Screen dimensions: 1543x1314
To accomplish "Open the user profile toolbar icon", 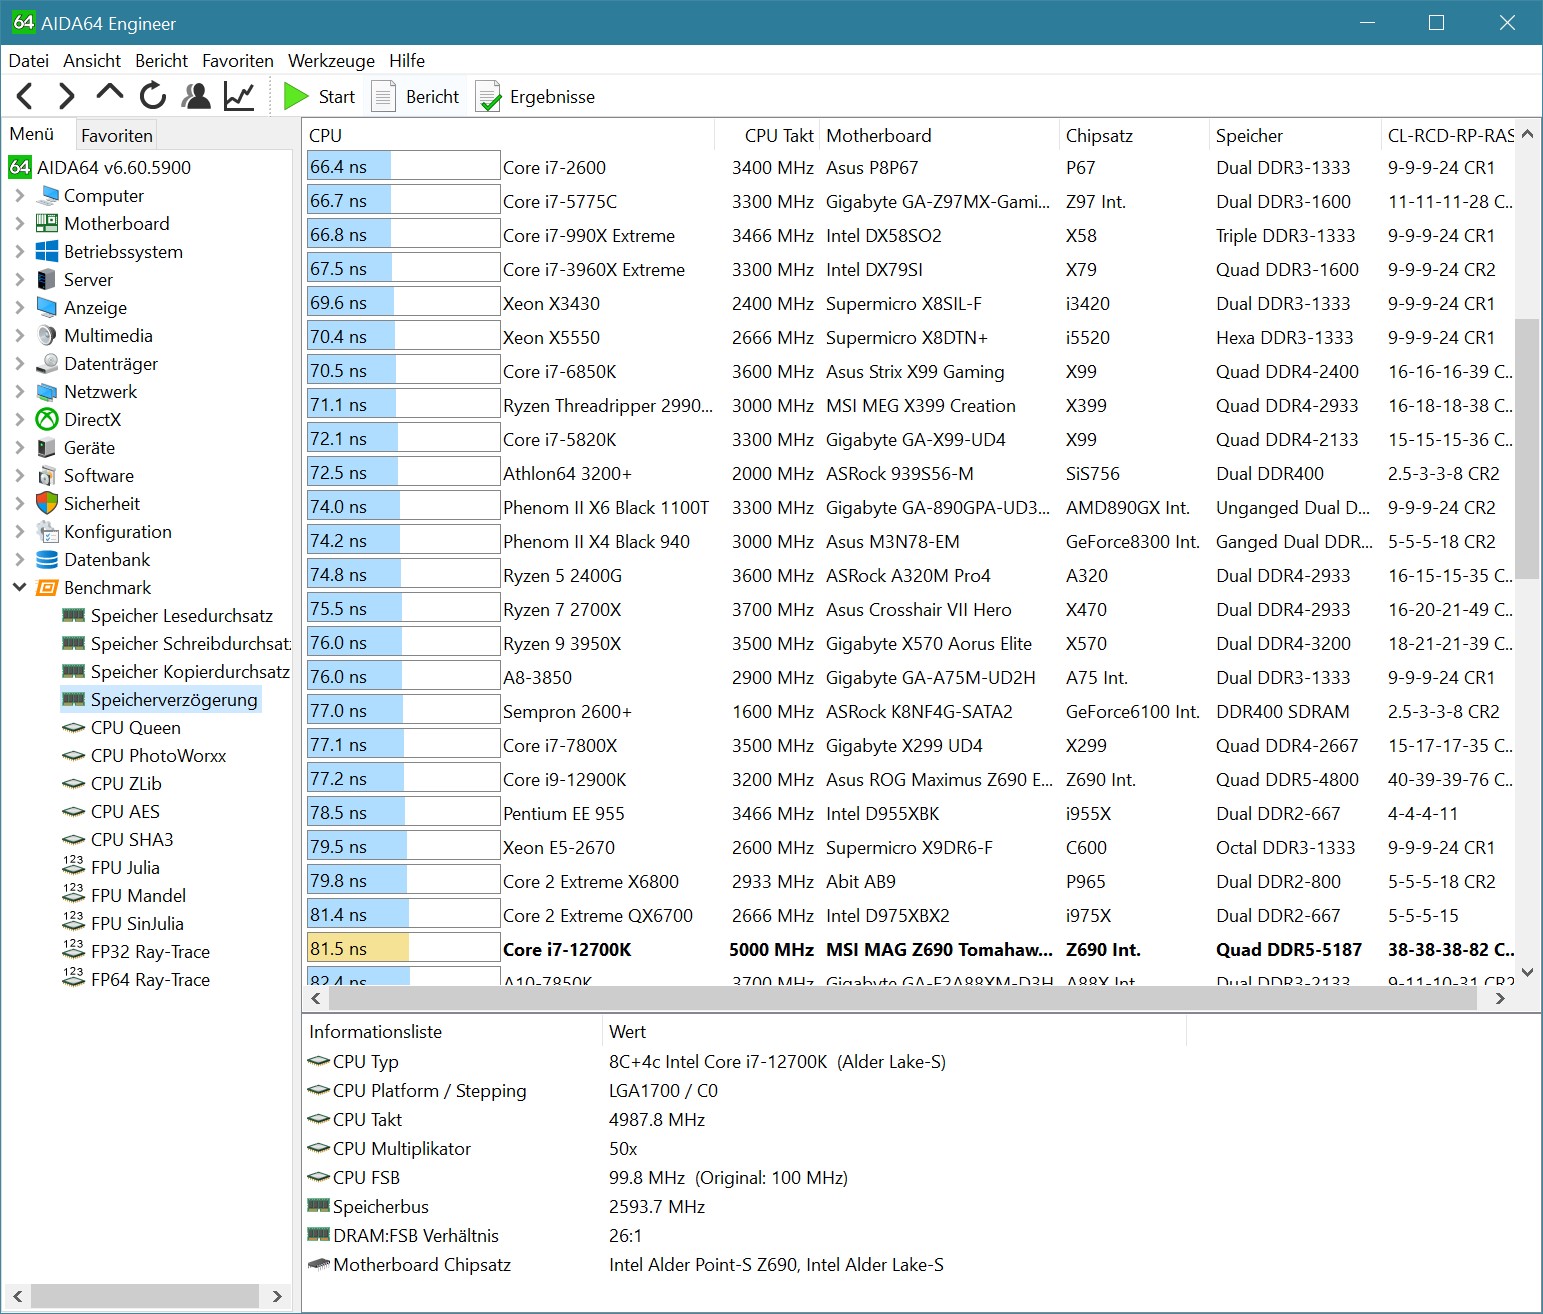I will coord(196,96).
